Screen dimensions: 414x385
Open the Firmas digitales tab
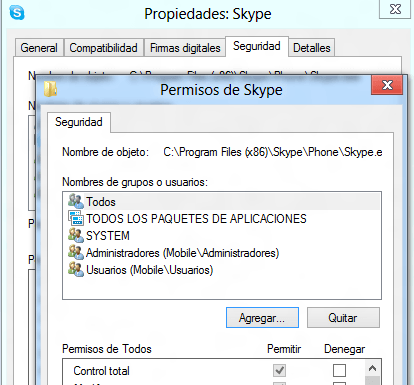[x=185, y=48]
